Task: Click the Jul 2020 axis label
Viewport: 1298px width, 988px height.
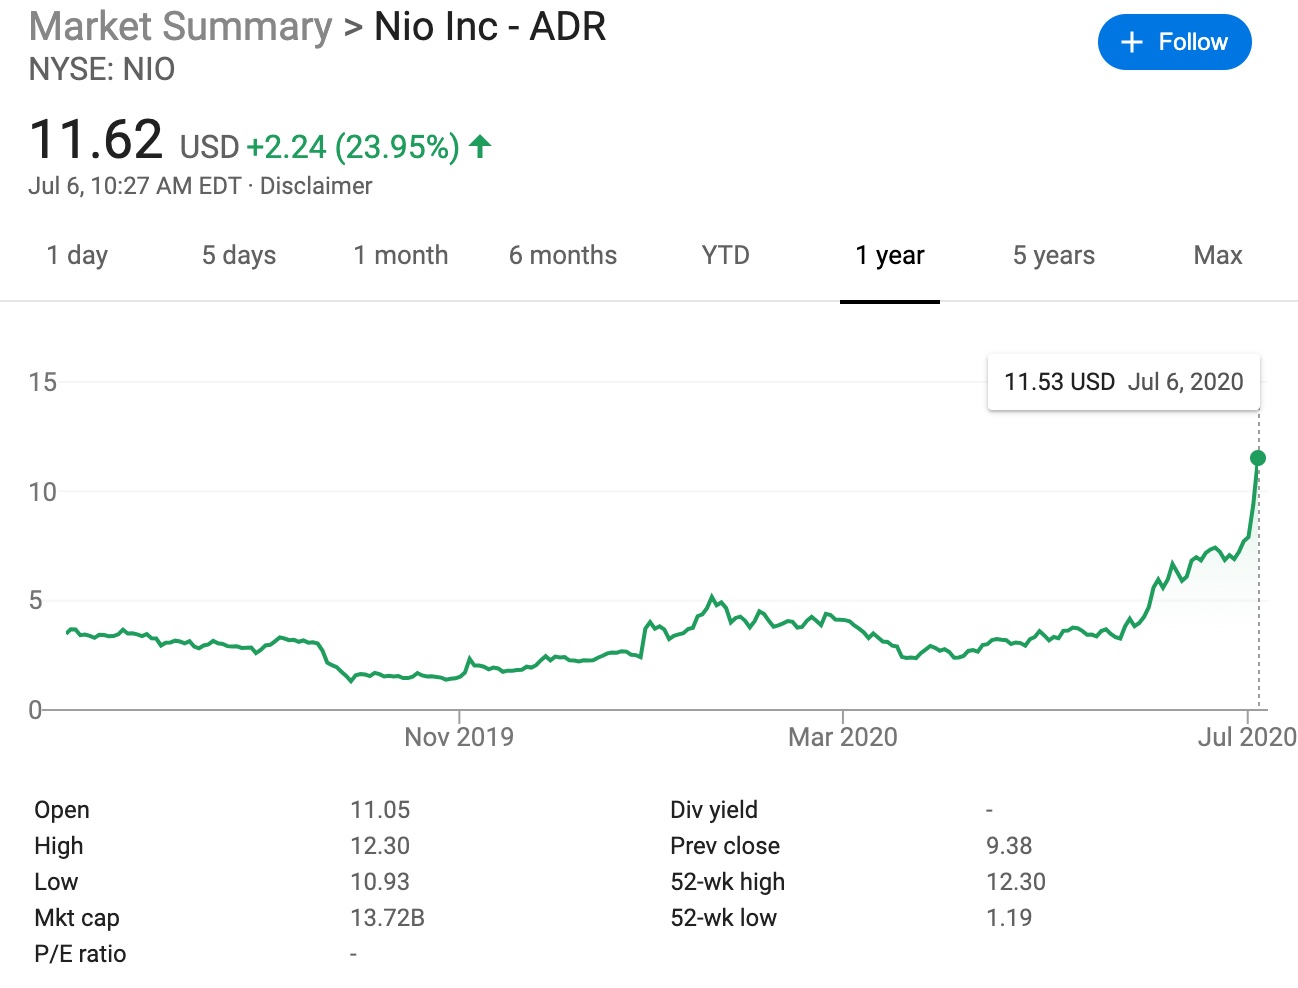Action: pyautogui.click(x=1246, y=737)
